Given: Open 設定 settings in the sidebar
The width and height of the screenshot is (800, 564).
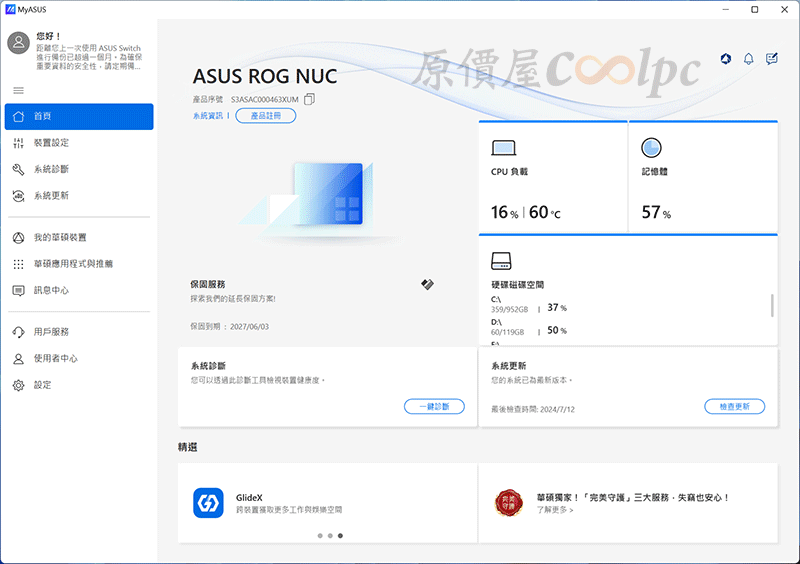Looking at the screenshot, I should point(79,385).
